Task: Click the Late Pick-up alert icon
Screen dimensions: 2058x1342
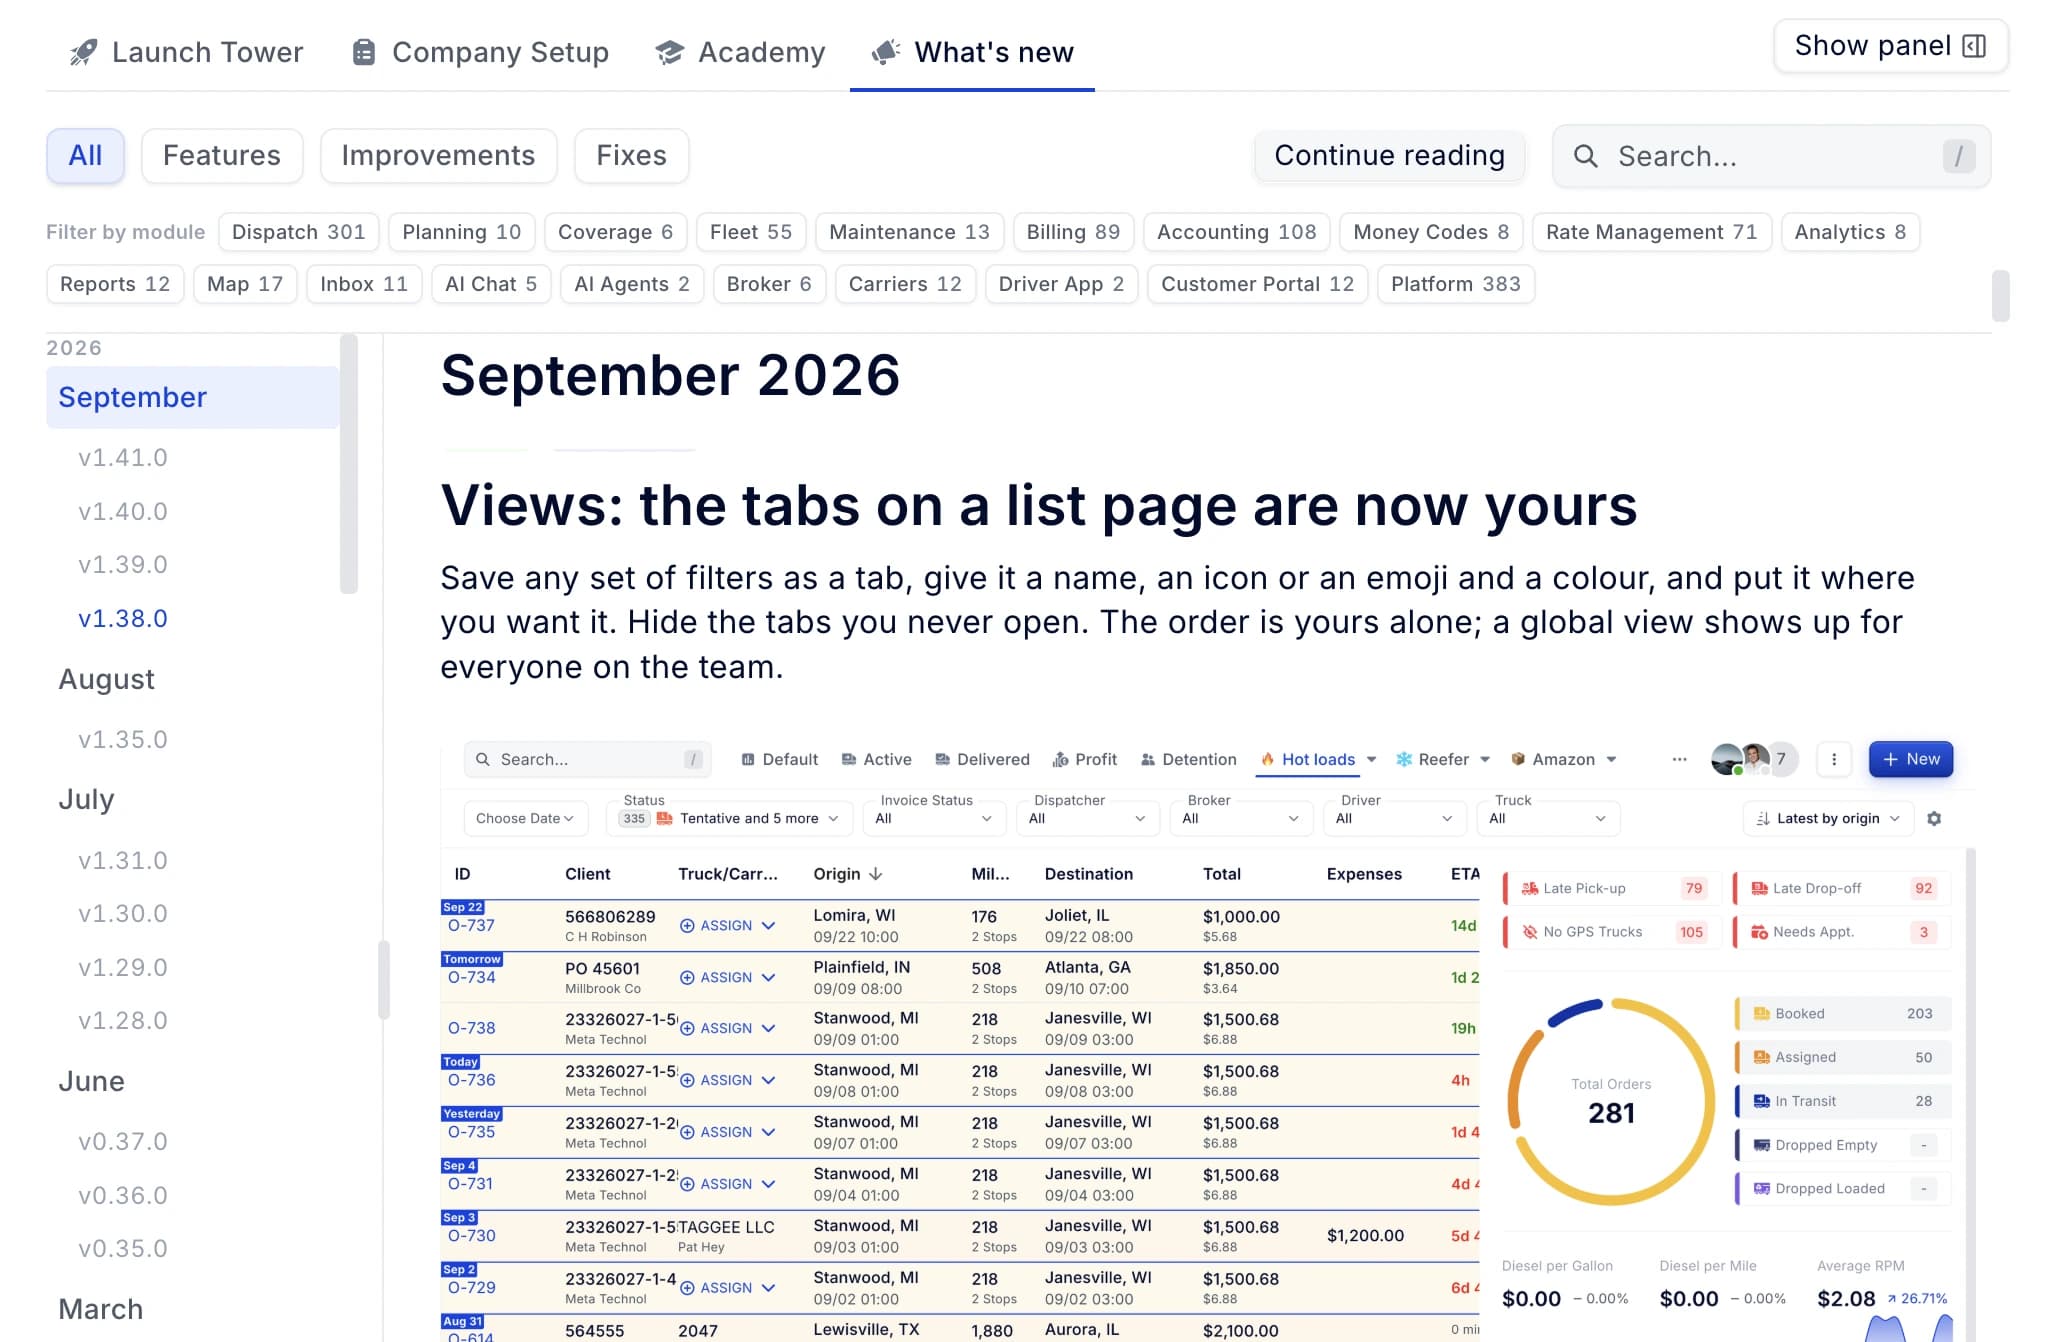Action: click(1529, 888)
